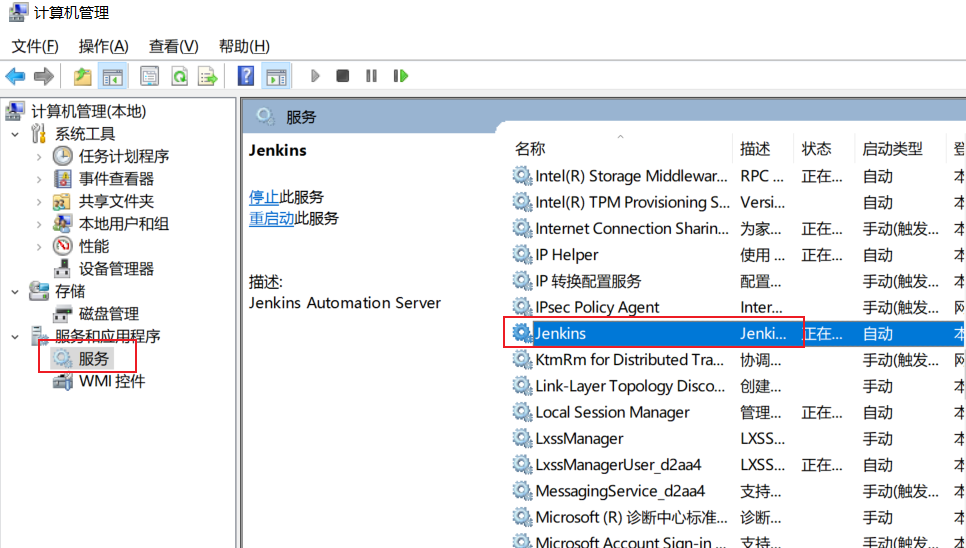This screenshot has height=548, width=966.
Task: Select the WMI 控件 icon
Action: click(62, 382)
